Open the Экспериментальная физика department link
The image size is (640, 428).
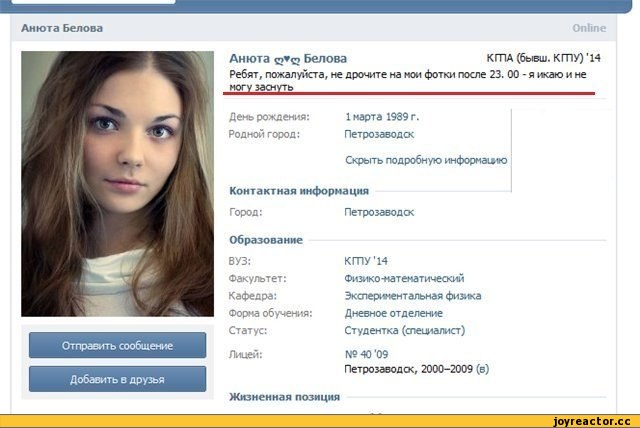click(413, 296)
